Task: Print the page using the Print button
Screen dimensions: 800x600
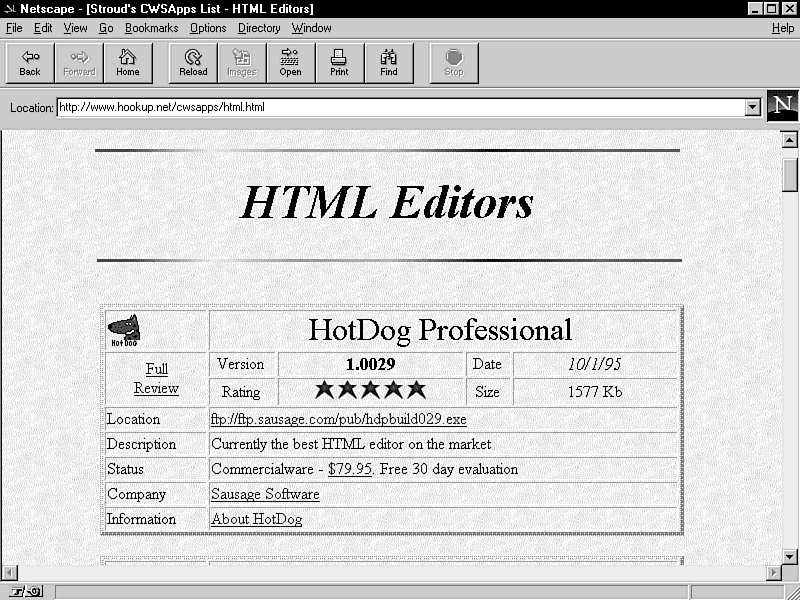Action: [339, 63]
